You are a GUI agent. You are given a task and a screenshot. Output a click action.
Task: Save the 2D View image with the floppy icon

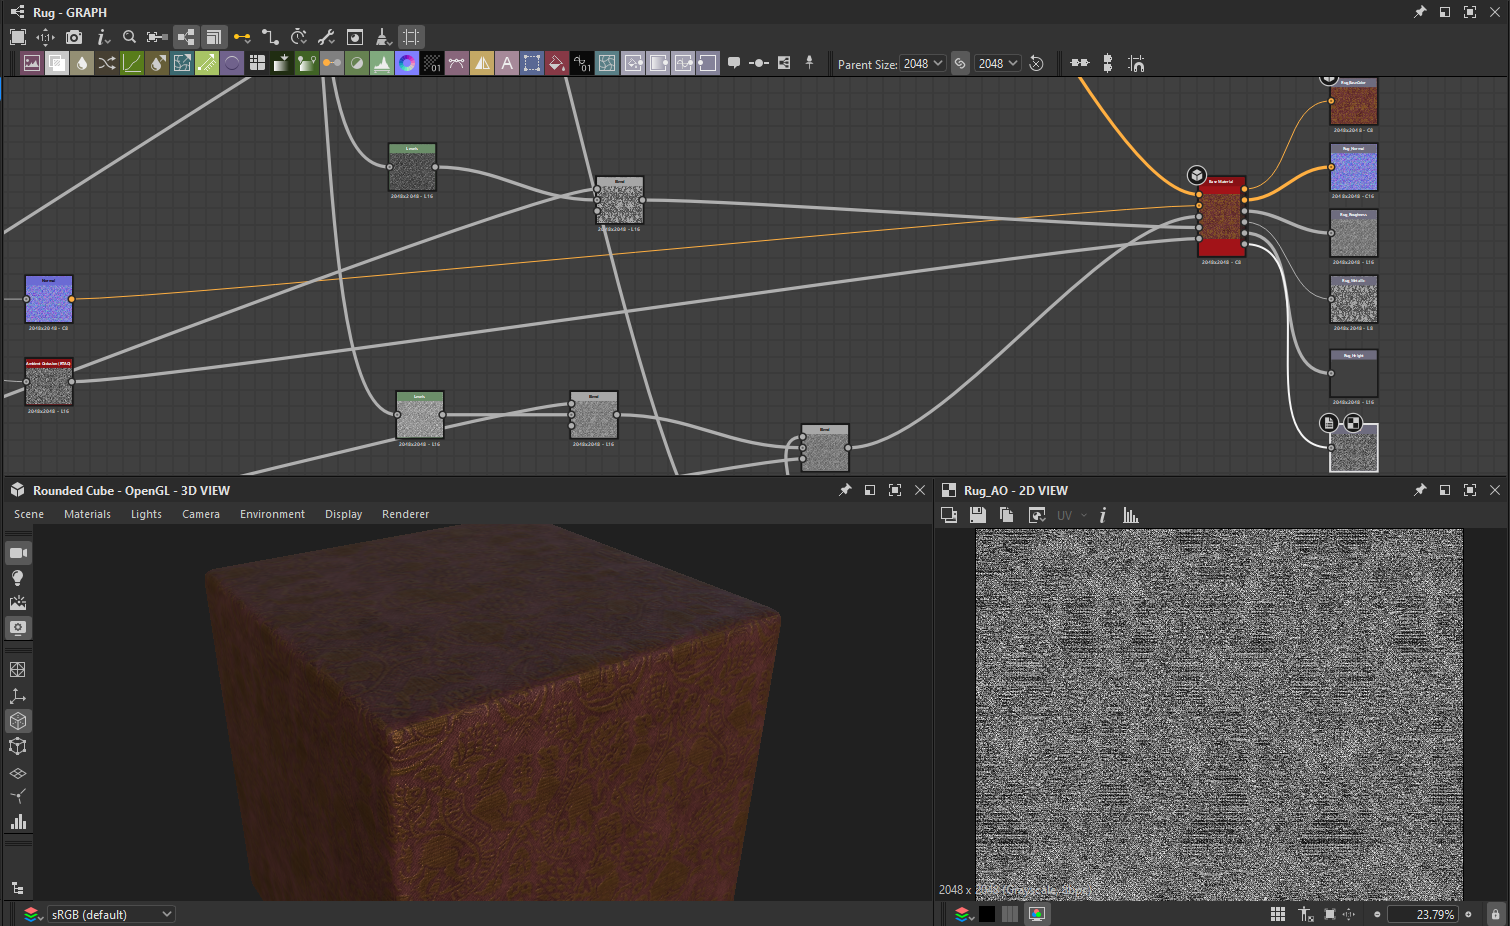pyautogui.click(x=978, y=515)
